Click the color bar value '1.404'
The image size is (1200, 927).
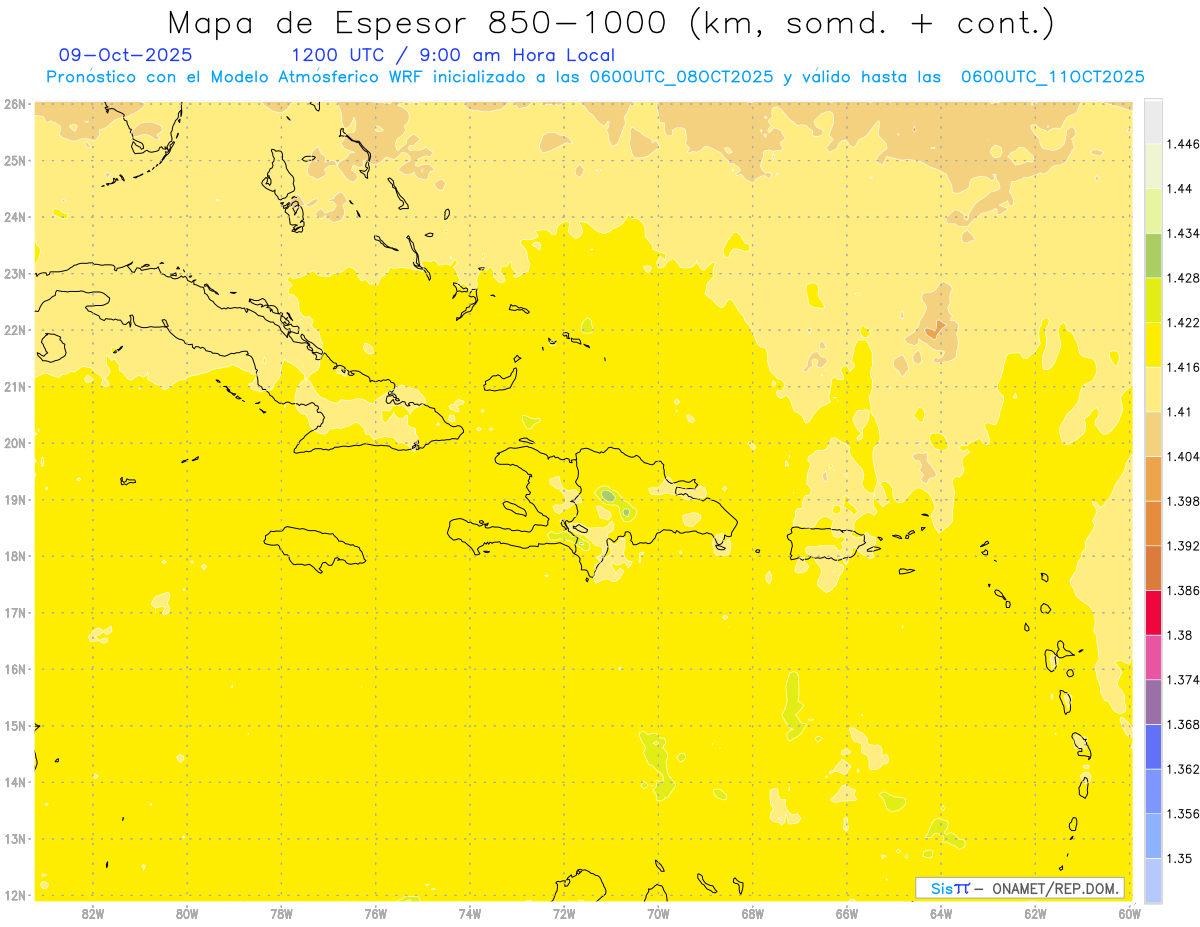pyautogui.click(x=1183, y=456)
